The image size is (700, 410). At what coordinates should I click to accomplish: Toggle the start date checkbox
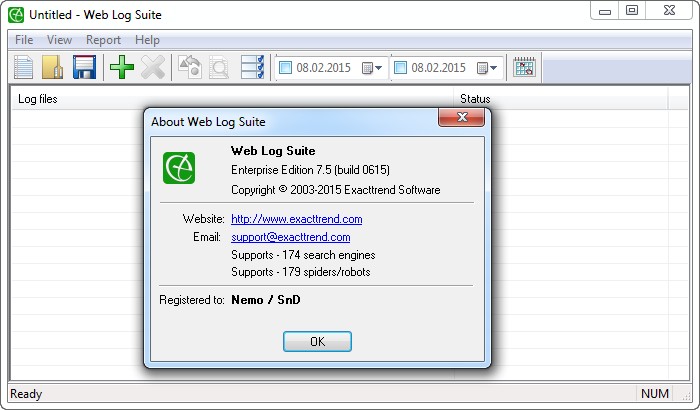click(285, 68)
